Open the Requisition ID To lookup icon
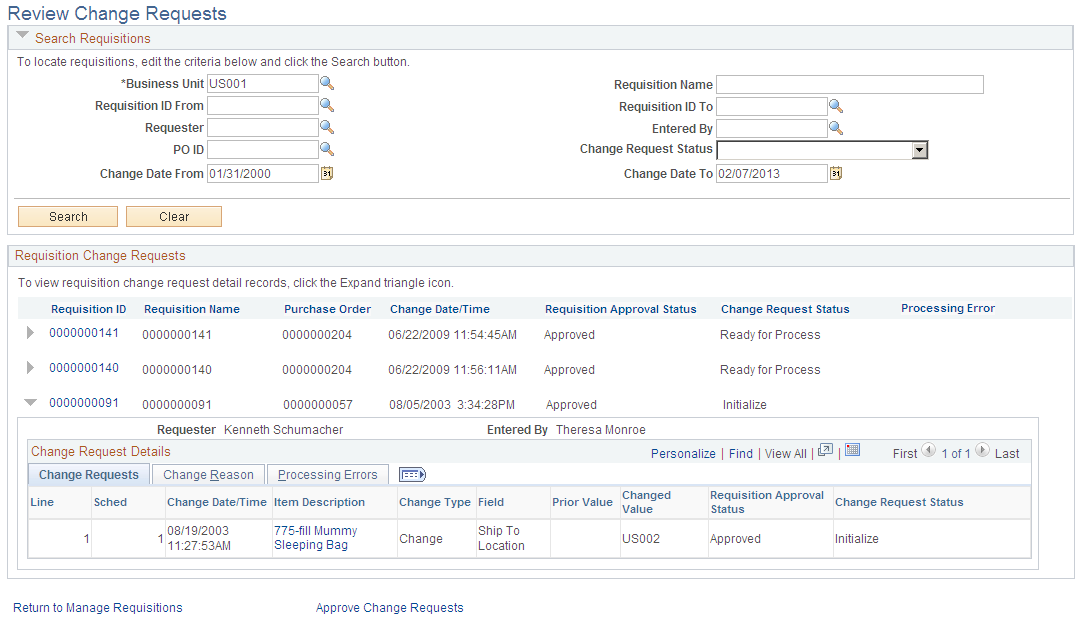The height and width of the screenshot is (625, 1082). (x=837, y=106)
